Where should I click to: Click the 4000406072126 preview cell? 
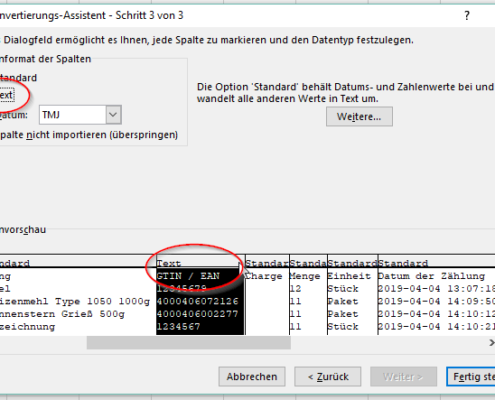click(198, 301)
